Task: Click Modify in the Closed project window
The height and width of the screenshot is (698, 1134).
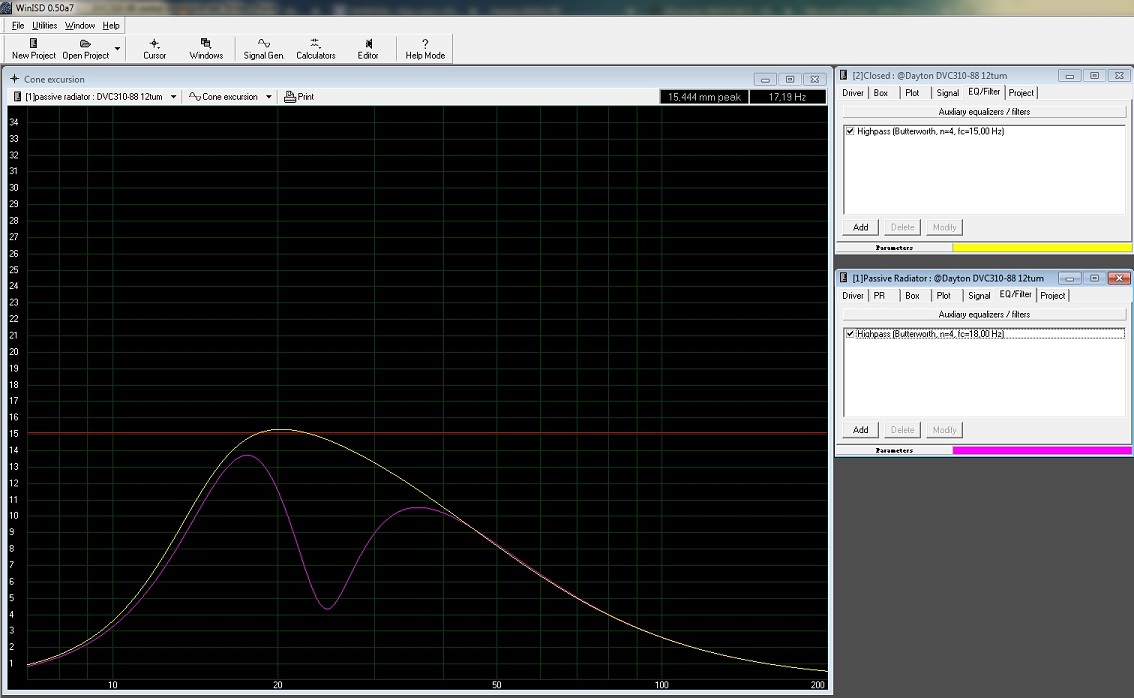Action: [945, 227]
